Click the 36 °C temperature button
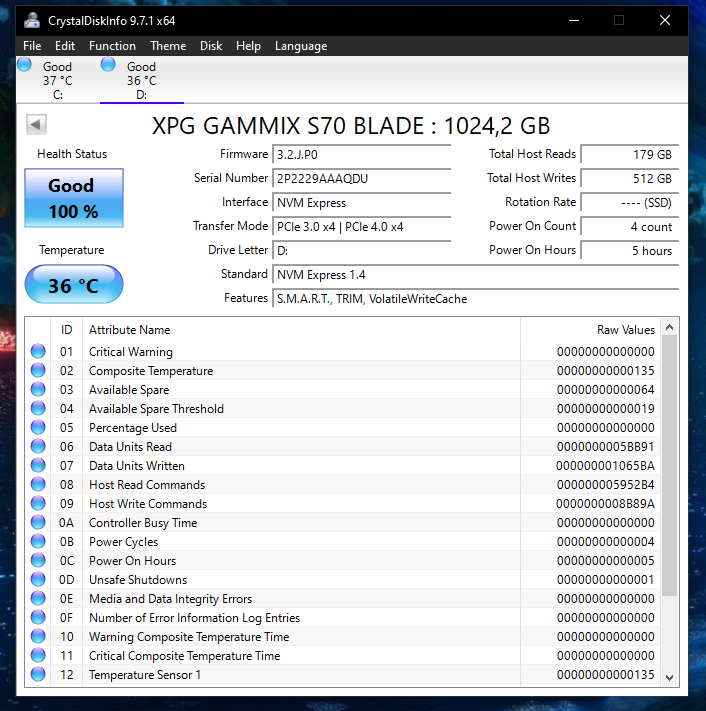The height and width of the screenshot is (711, 706). coord(74,285)
